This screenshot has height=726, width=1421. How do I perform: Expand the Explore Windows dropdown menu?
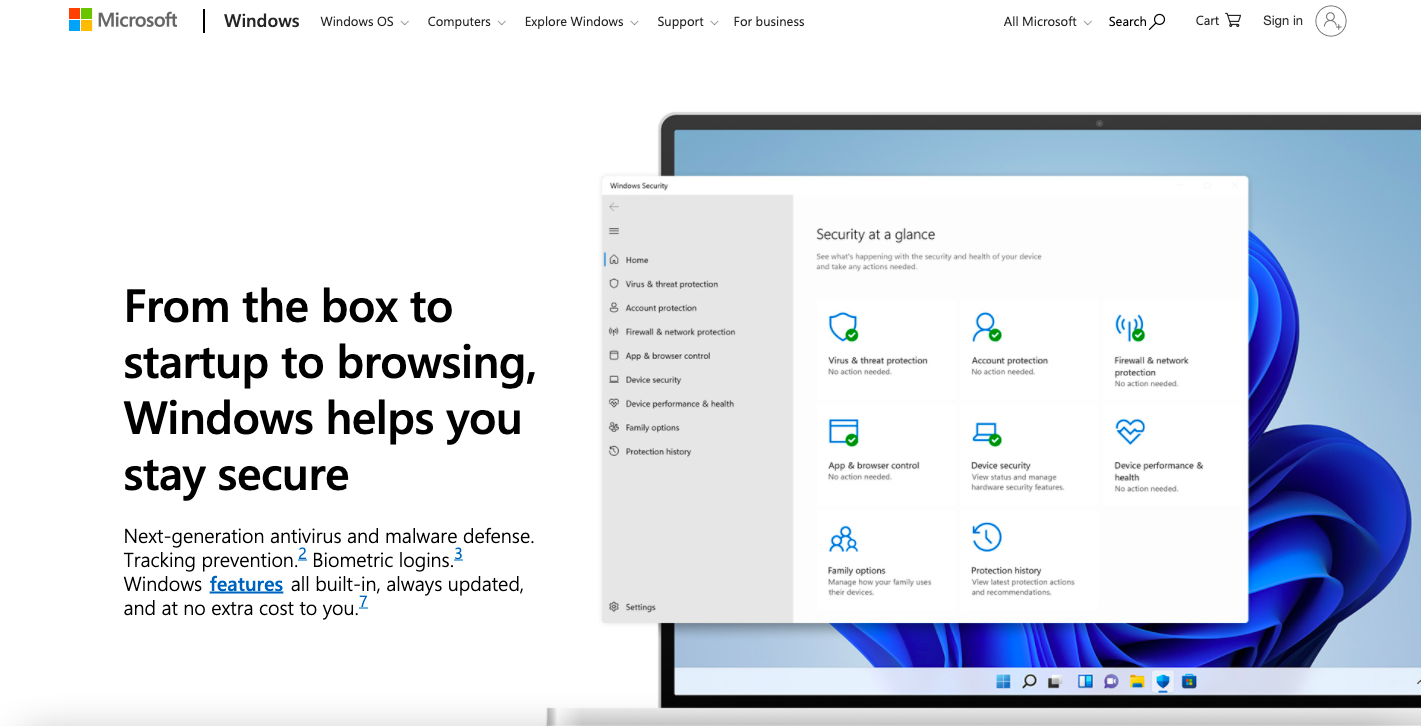coord(581,21)
